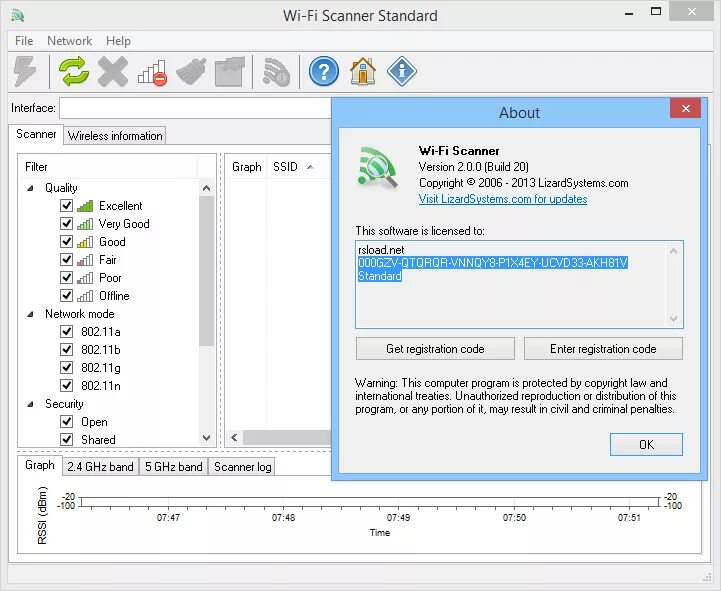Click OK in About dialog
This screenshot has height=591, width=721.
(647, 445)
